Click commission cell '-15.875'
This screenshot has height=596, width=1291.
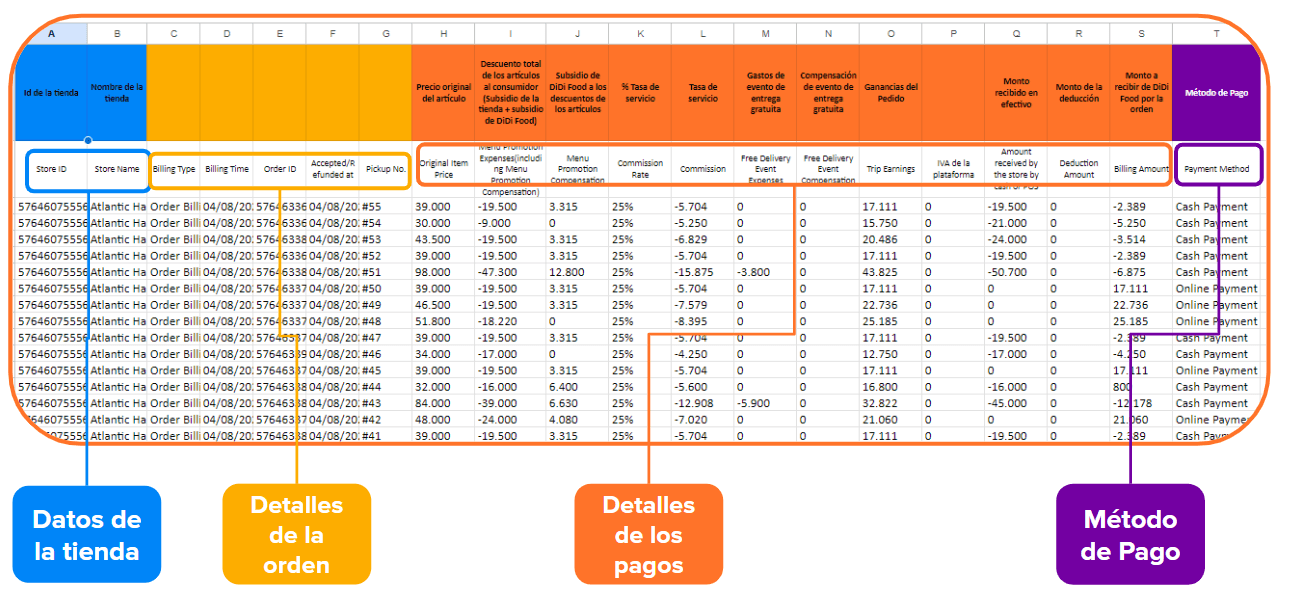[702, 272]
